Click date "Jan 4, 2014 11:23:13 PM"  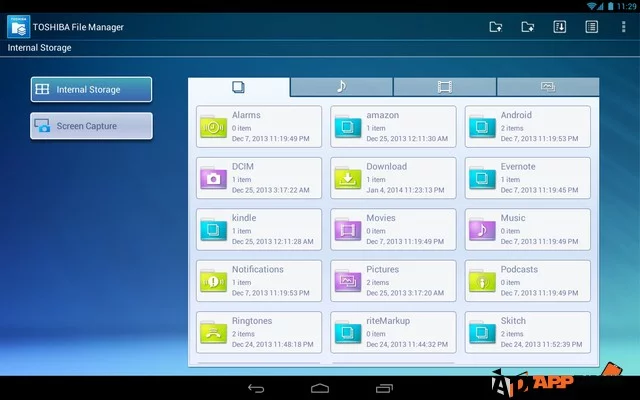pos(405,190)
